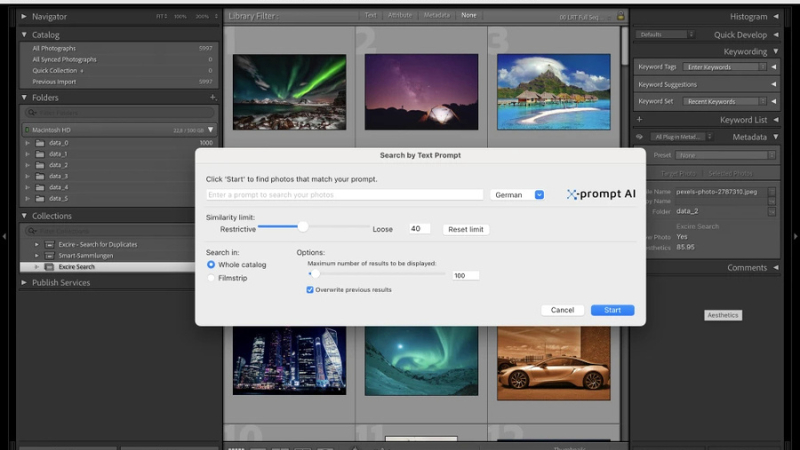Select the gold sports car thumbnail
Viewport: 800px width, 450px height.
click(554, 363)
